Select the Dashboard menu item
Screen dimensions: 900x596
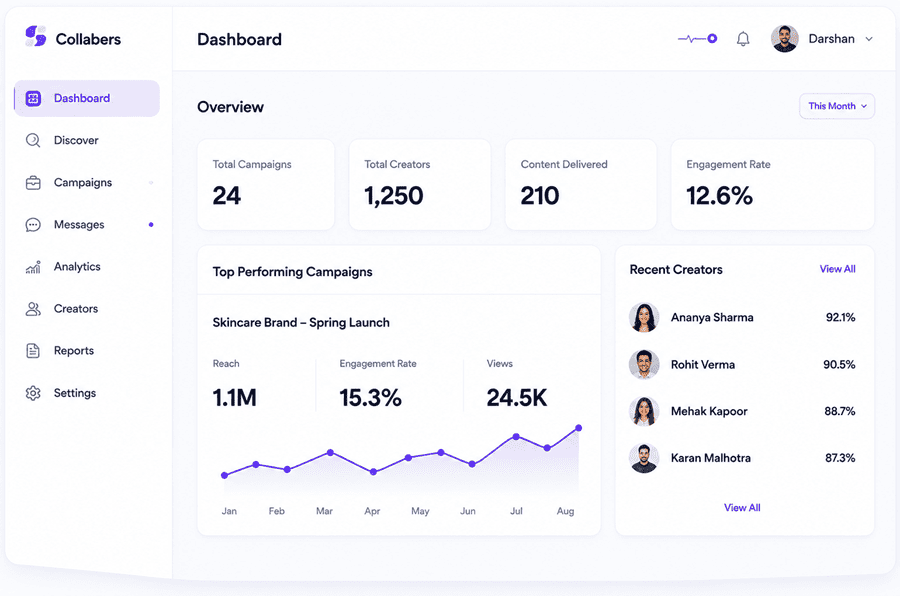click(x=87, y=98)
